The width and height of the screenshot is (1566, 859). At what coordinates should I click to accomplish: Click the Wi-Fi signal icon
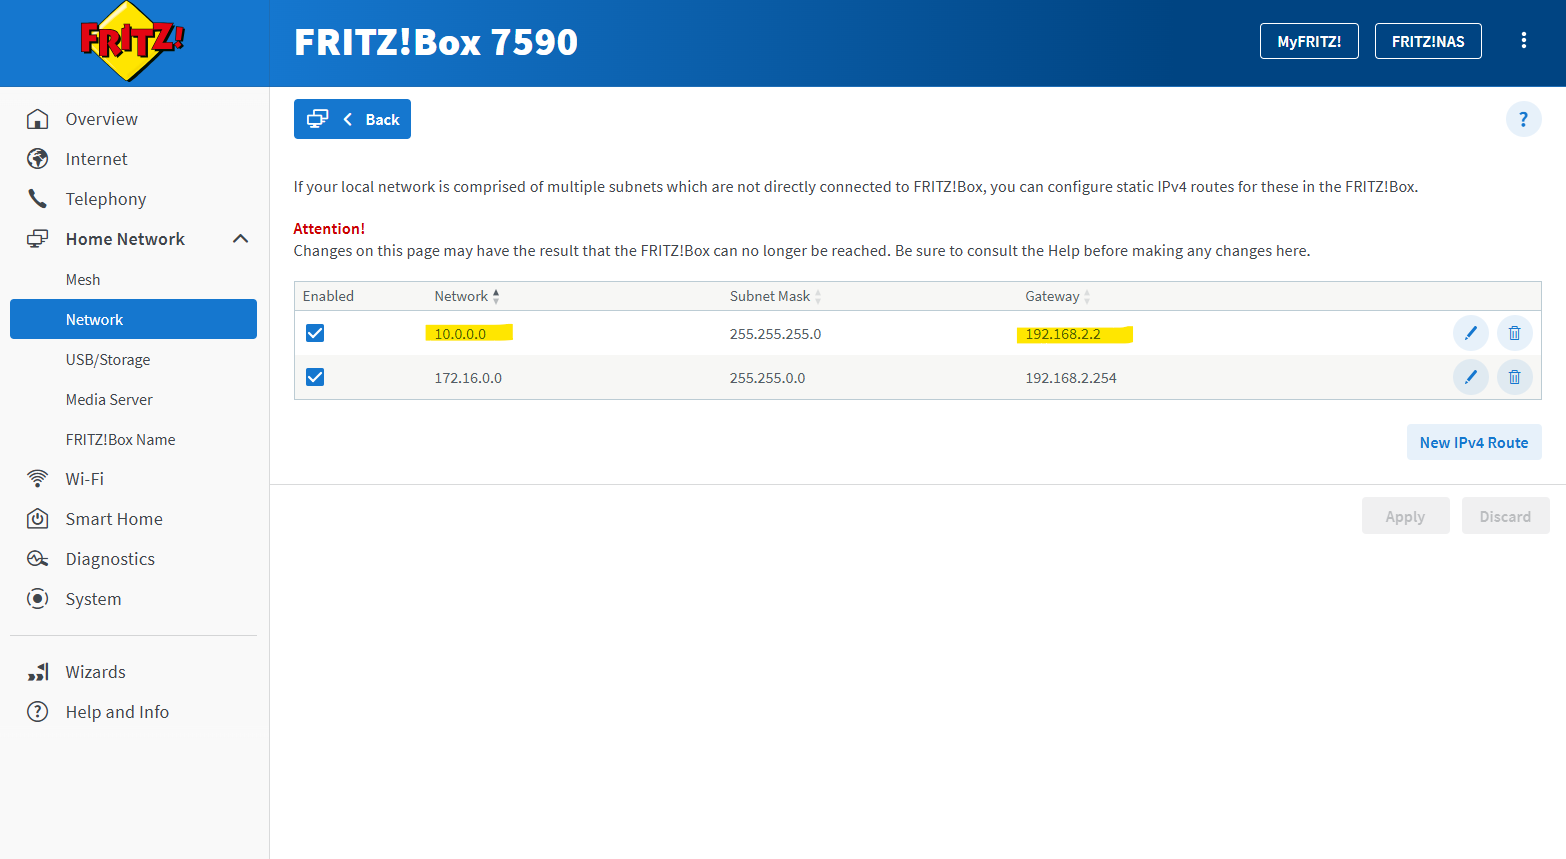[38, 479]
